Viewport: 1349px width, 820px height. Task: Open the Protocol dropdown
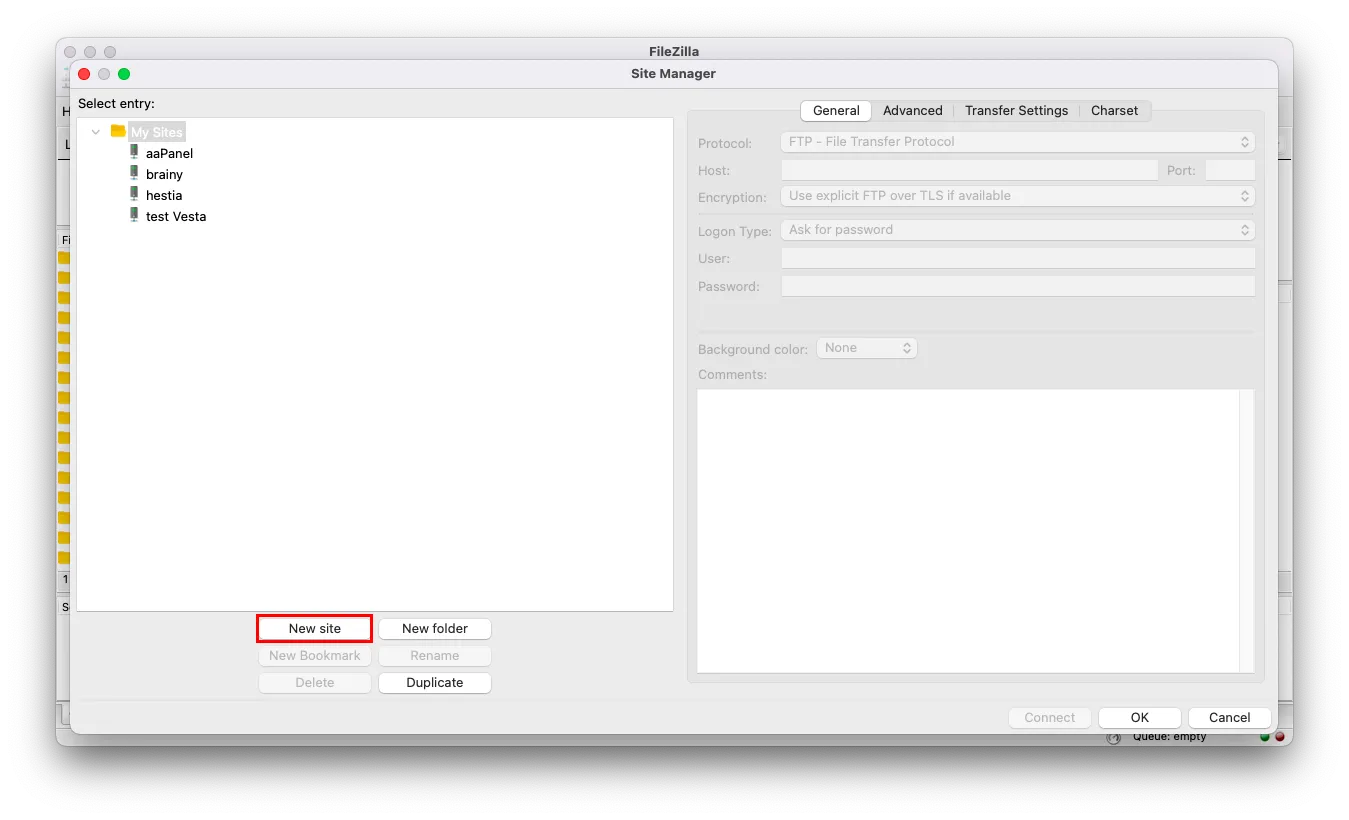[1017, 142]
